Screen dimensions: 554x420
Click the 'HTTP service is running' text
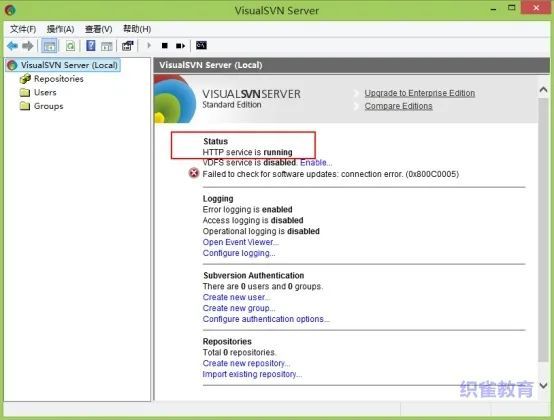tap(247, 152)
